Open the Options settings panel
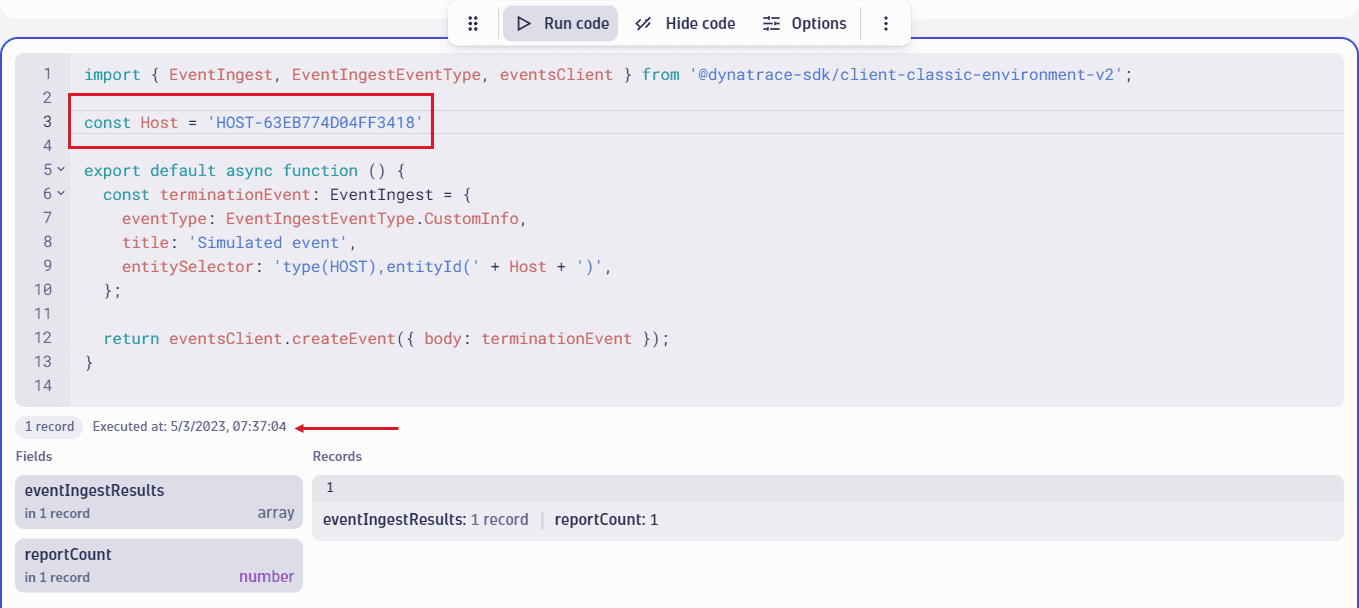The image size is (1359, 608). [804, 24]
